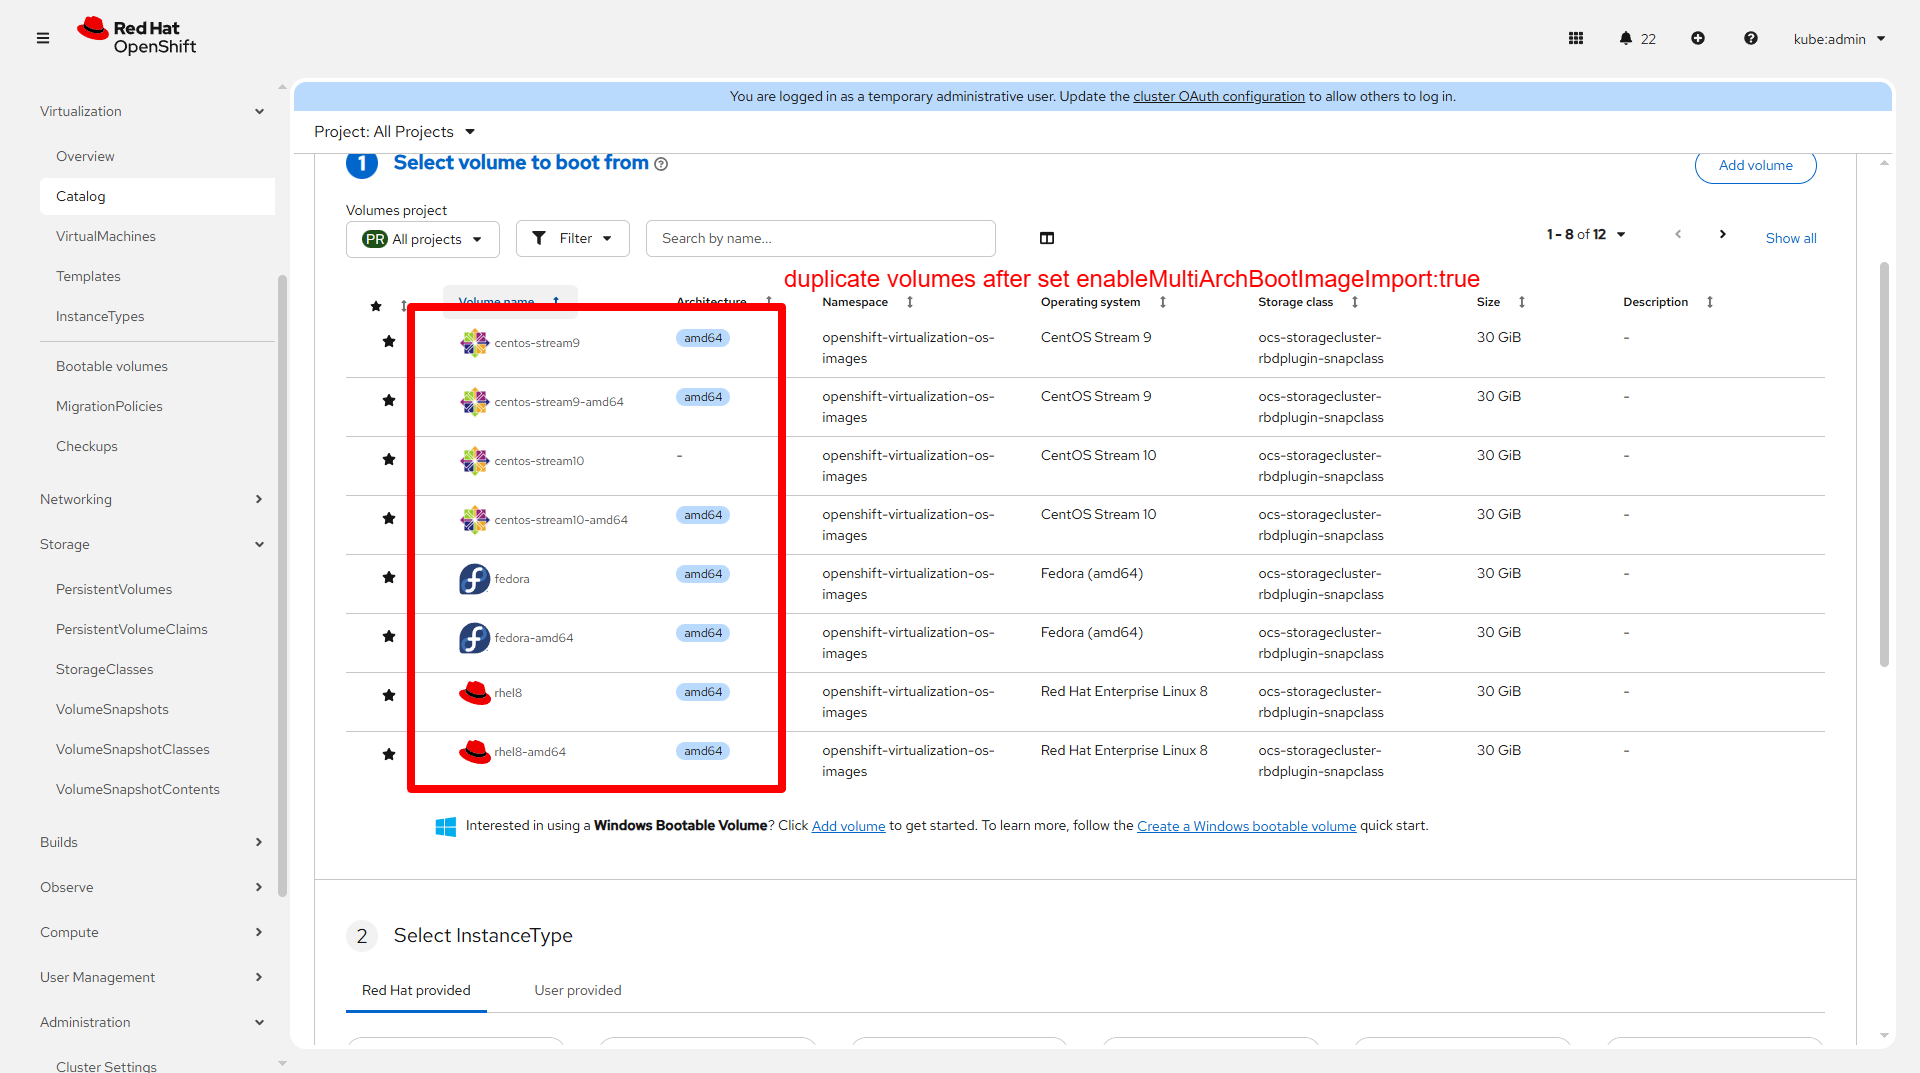The width and height of the screenshot is (1920, 1073).
Task: Click Add volume link in Windows note
Action: click(849, 826)
